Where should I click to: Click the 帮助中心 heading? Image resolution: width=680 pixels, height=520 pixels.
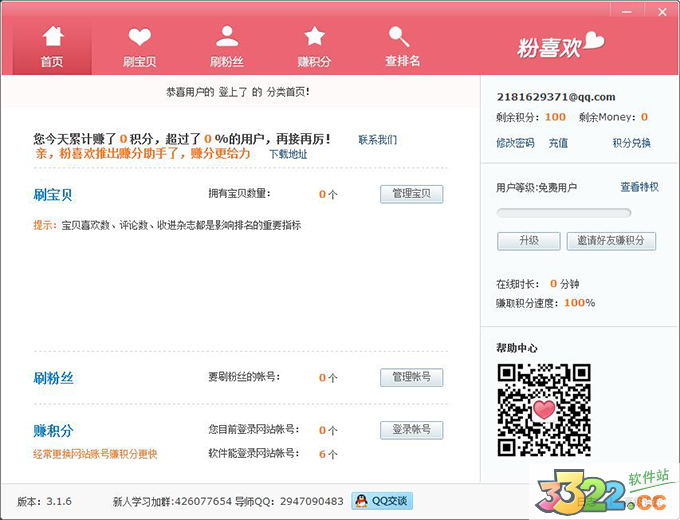point(517,348)
